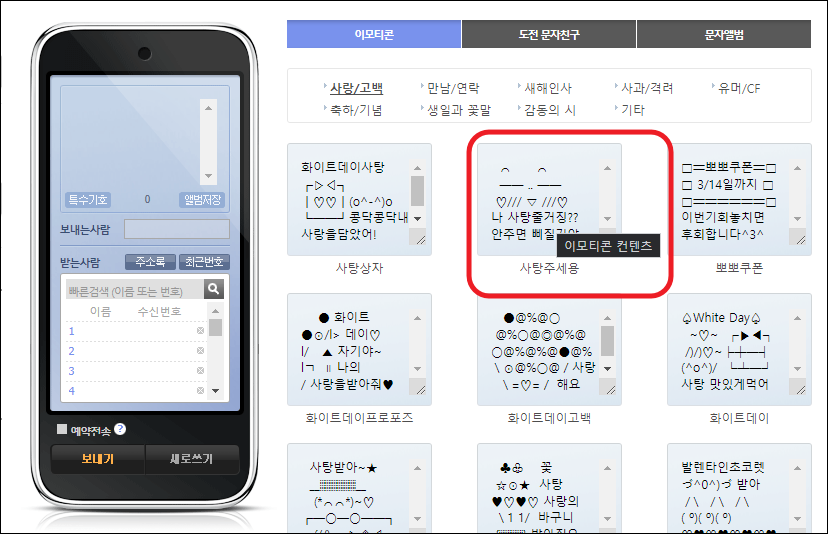Viewport: 828px width, 534px height.
Task: Enable the 예약전송 checkbox
Action: (62, 429)
